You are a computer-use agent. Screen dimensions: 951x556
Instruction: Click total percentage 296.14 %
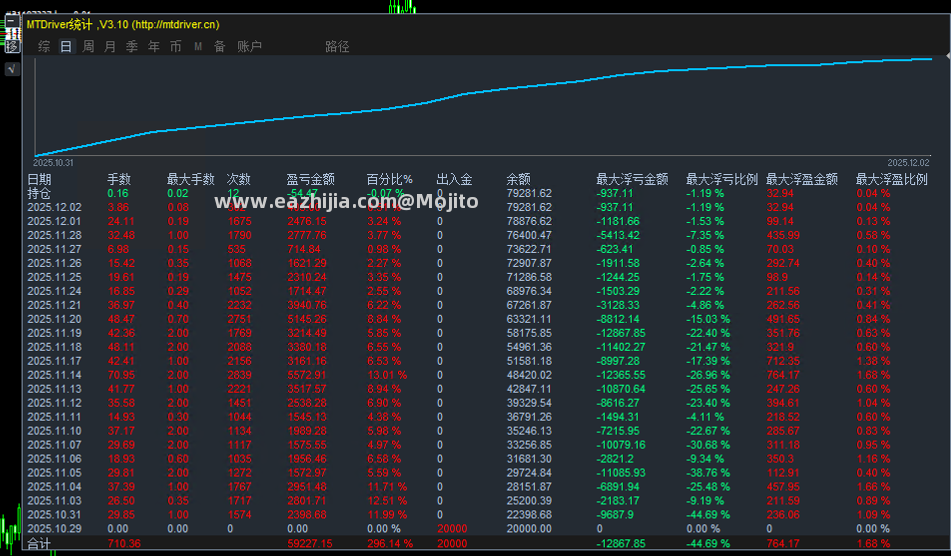click(x=389, y=543)
